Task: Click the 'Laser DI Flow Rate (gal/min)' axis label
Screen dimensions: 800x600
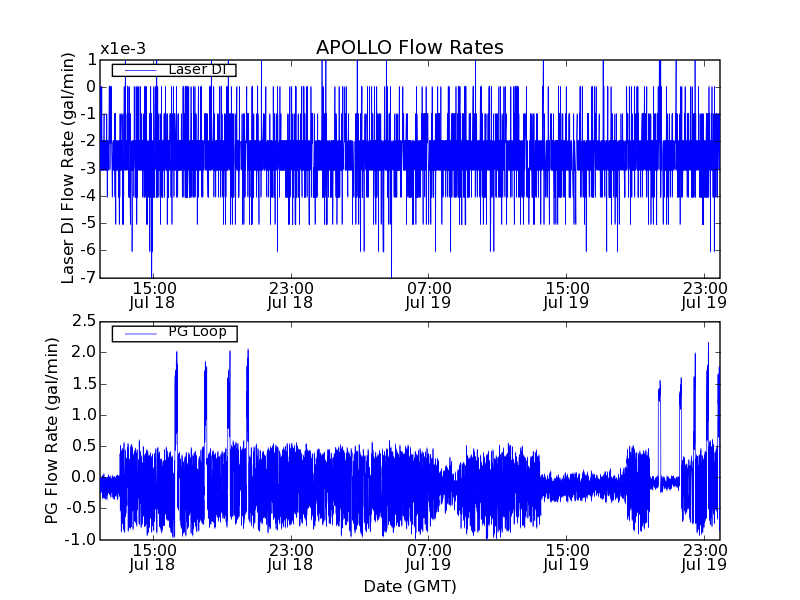Action: click(x=67, y=168)
